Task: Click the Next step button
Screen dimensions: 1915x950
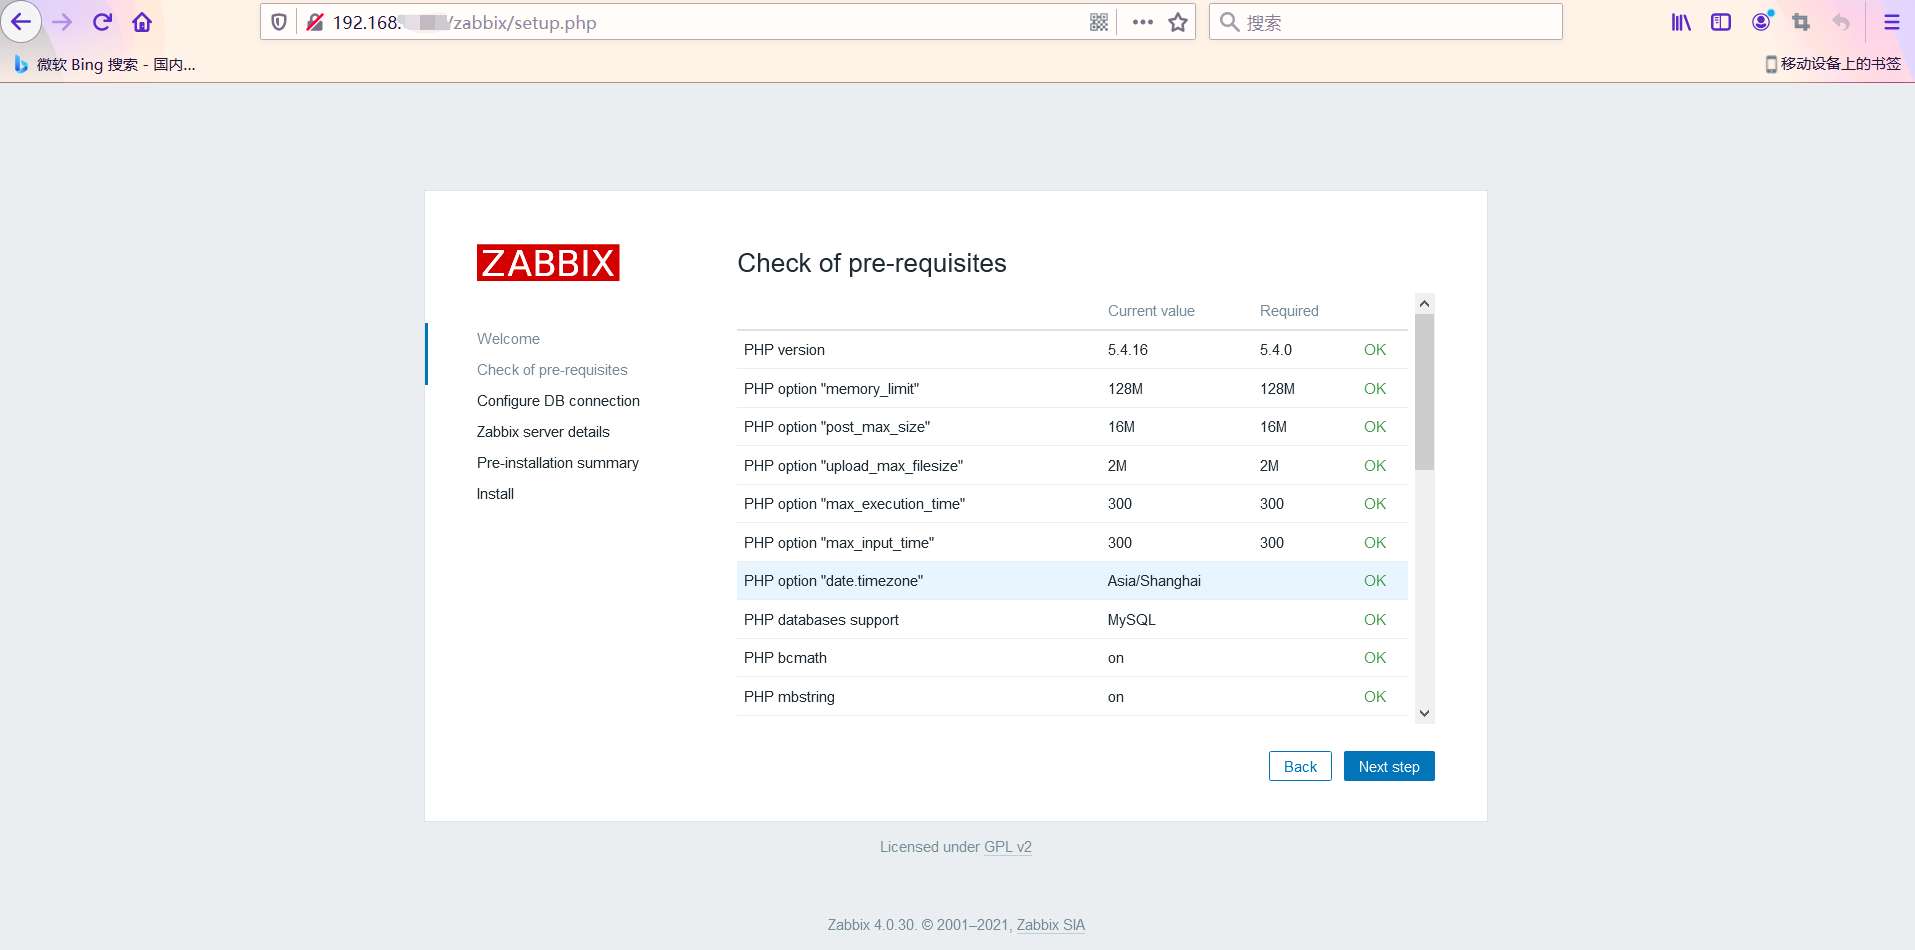Action: tap(1389, 766)
